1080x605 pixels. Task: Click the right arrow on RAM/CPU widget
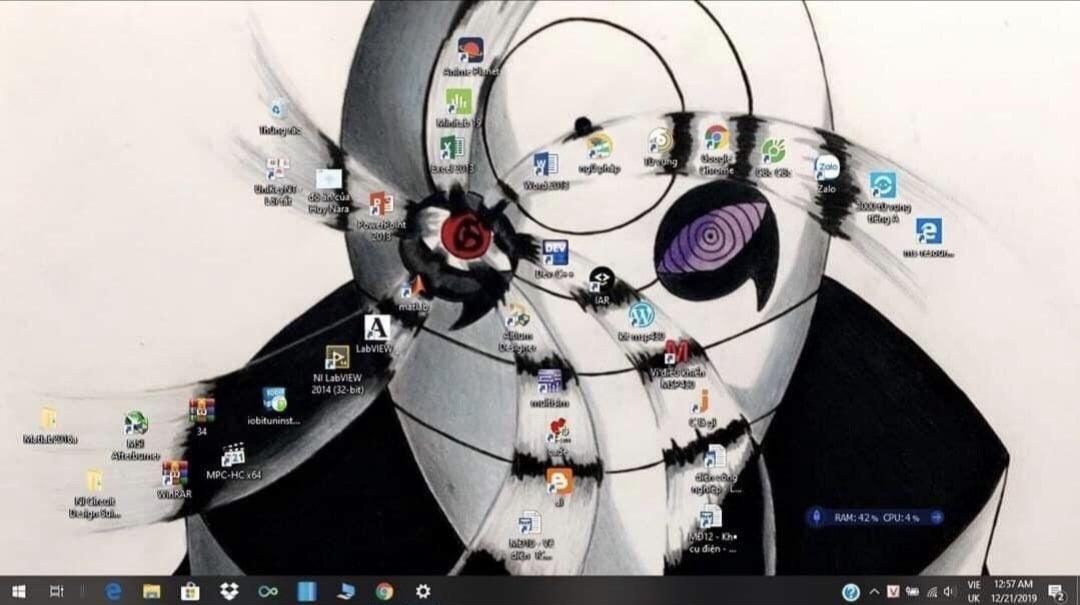(x=936, y=517)
